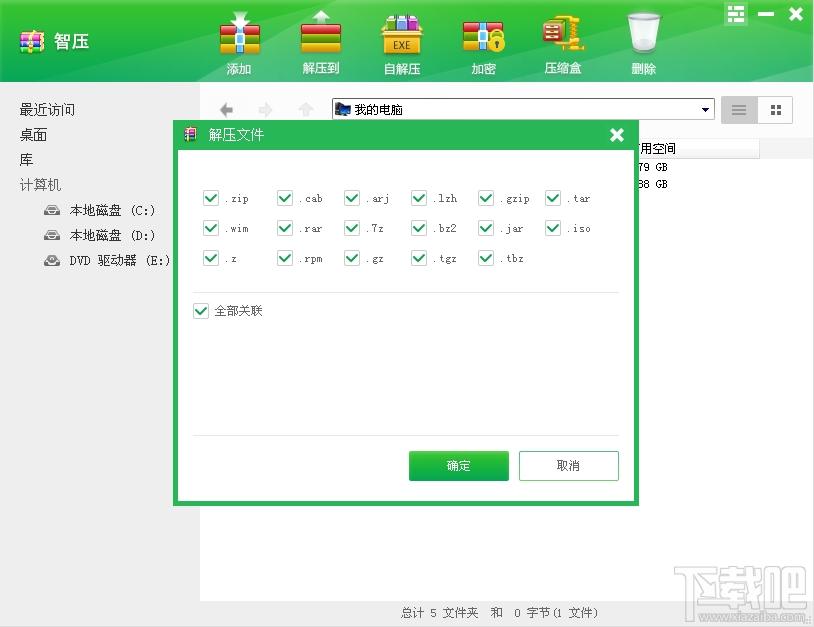Screen dimensions: 814x627
Task: Go up one folder level
Action: tap(306, 110)
